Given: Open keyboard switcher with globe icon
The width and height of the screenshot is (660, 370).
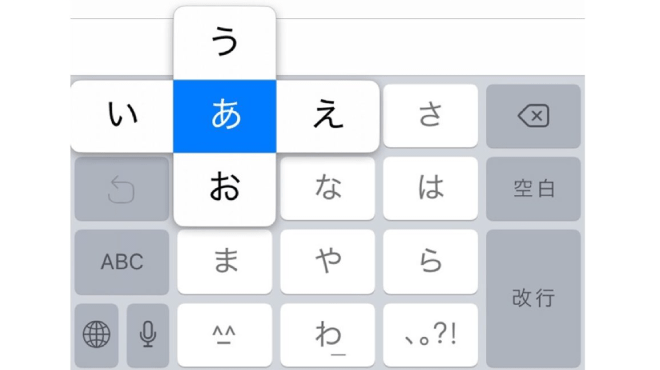Looking at the screenshot, I should tap(96, 335).
